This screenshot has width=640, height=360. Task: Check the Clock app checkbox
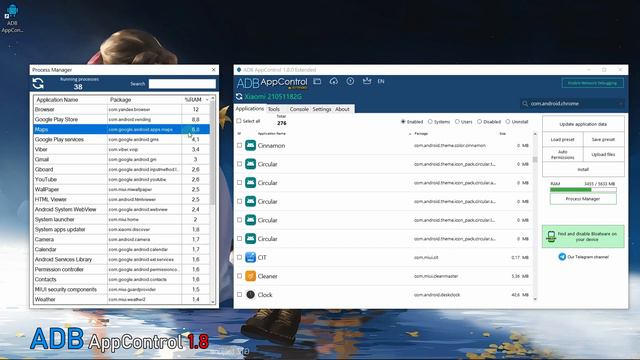tap(239, 294)
